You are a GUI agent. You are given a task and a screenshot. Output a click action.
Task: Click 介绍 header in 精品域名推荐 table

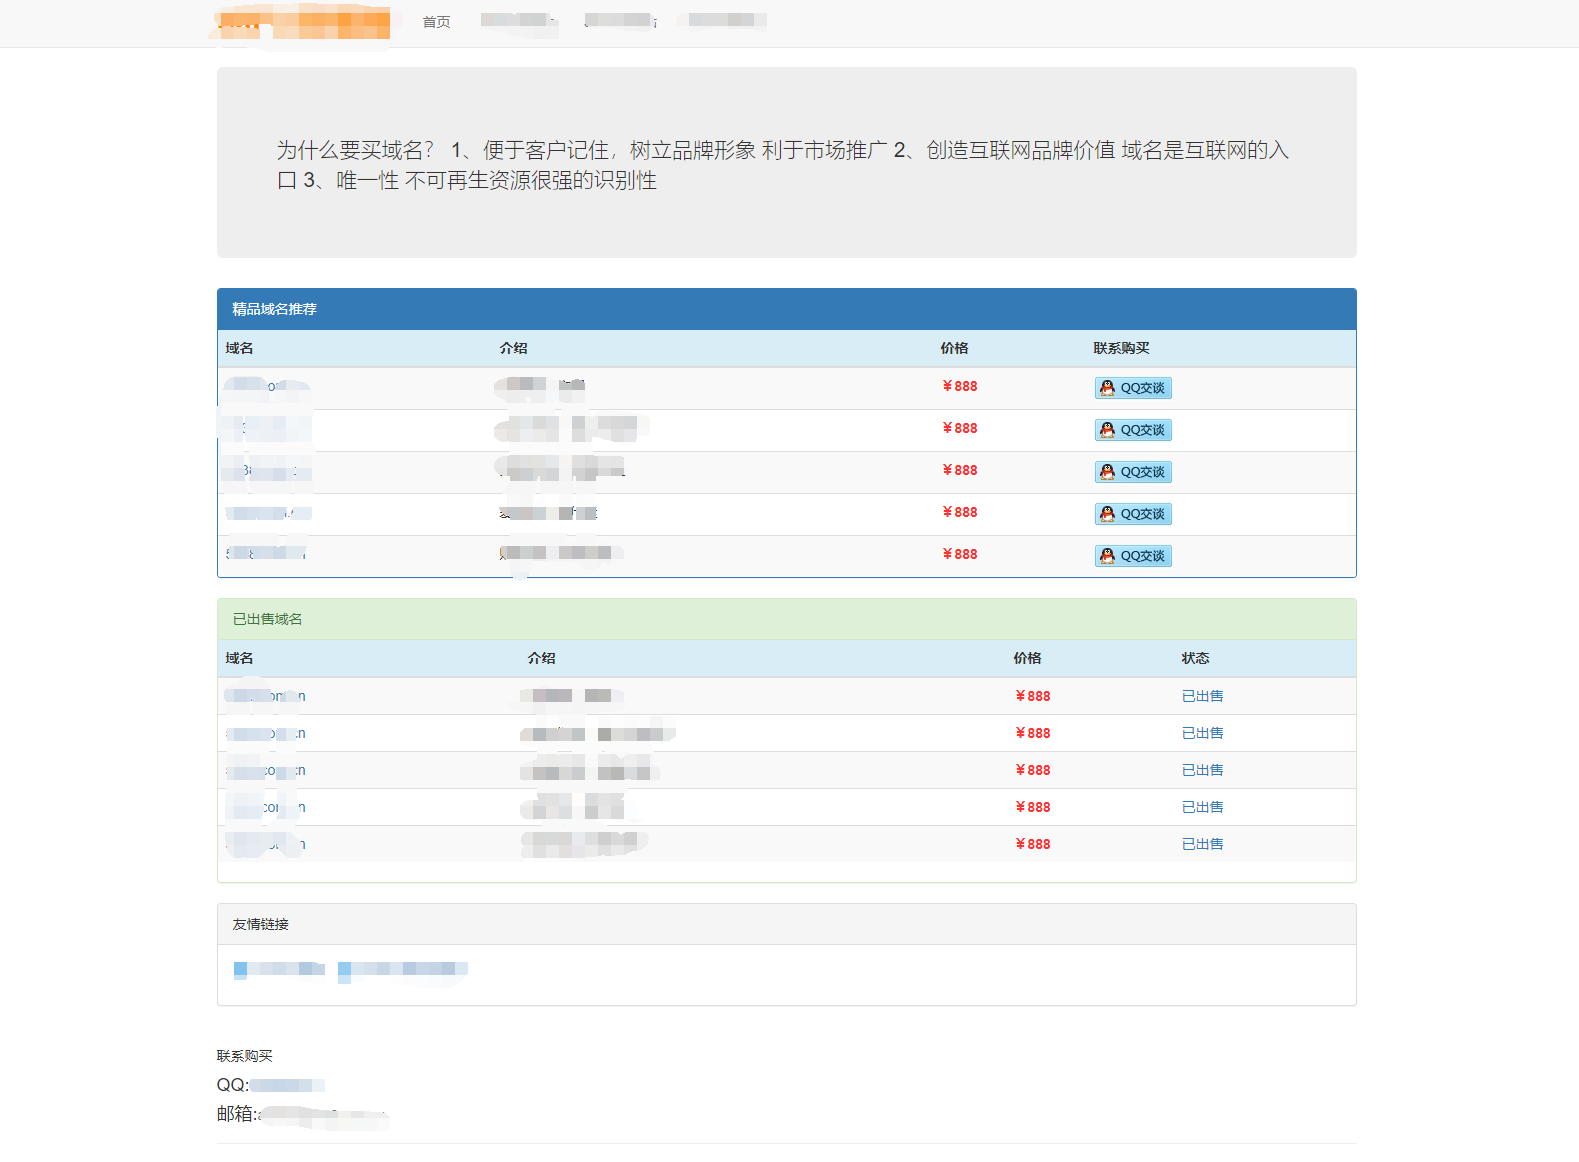513,348
